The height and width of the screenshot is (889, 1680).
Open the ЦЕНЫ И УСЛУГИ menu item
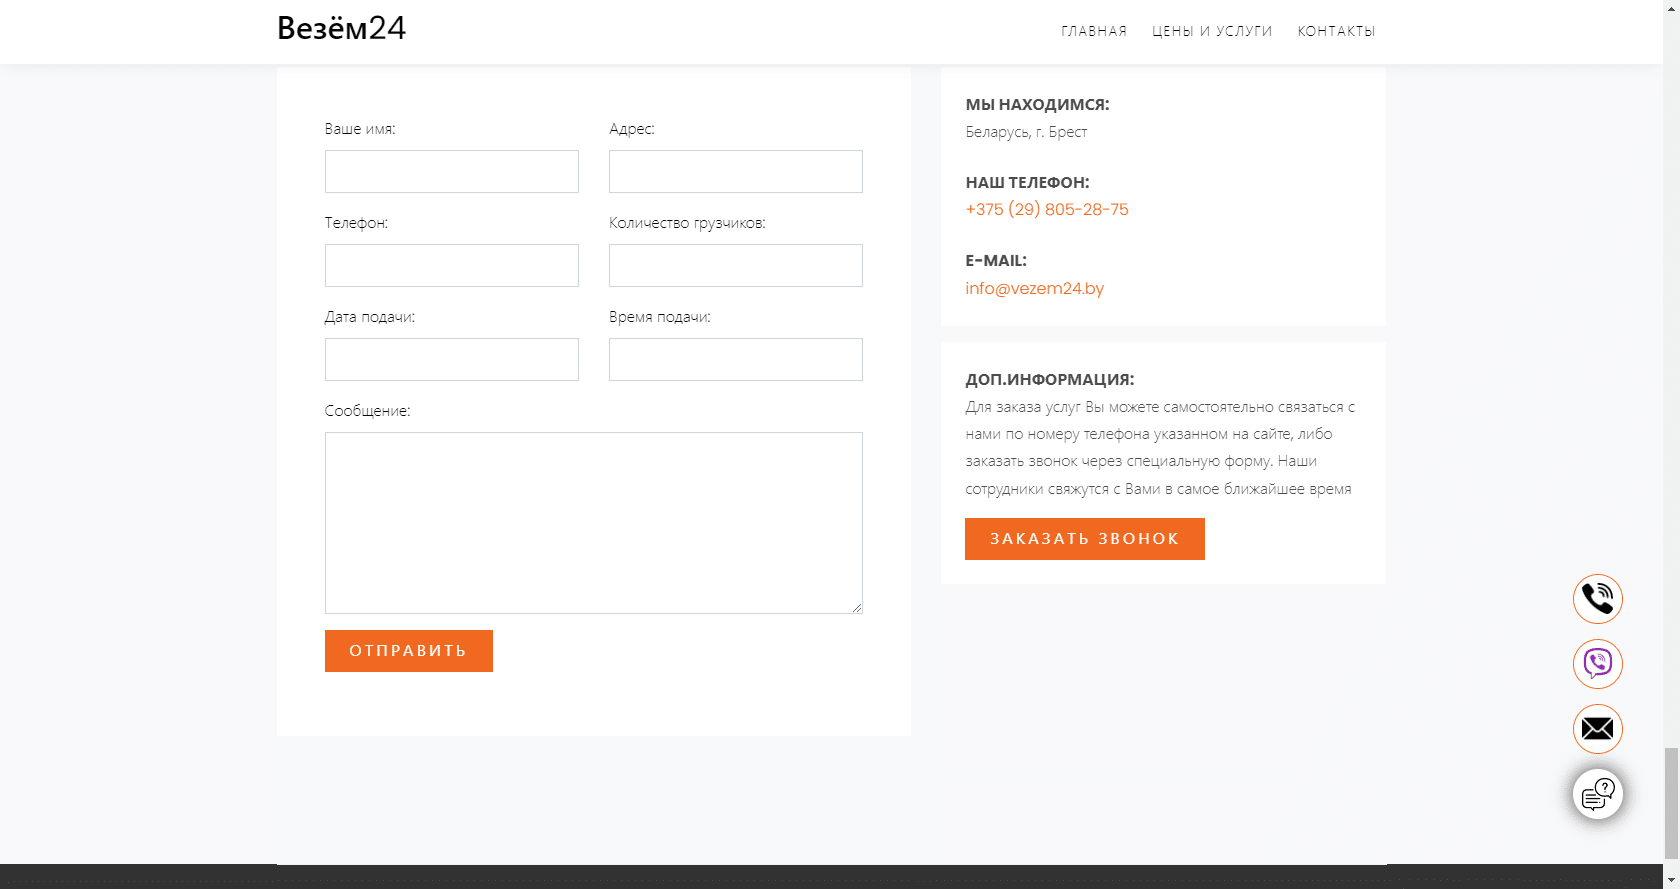tap(1212, 31)
